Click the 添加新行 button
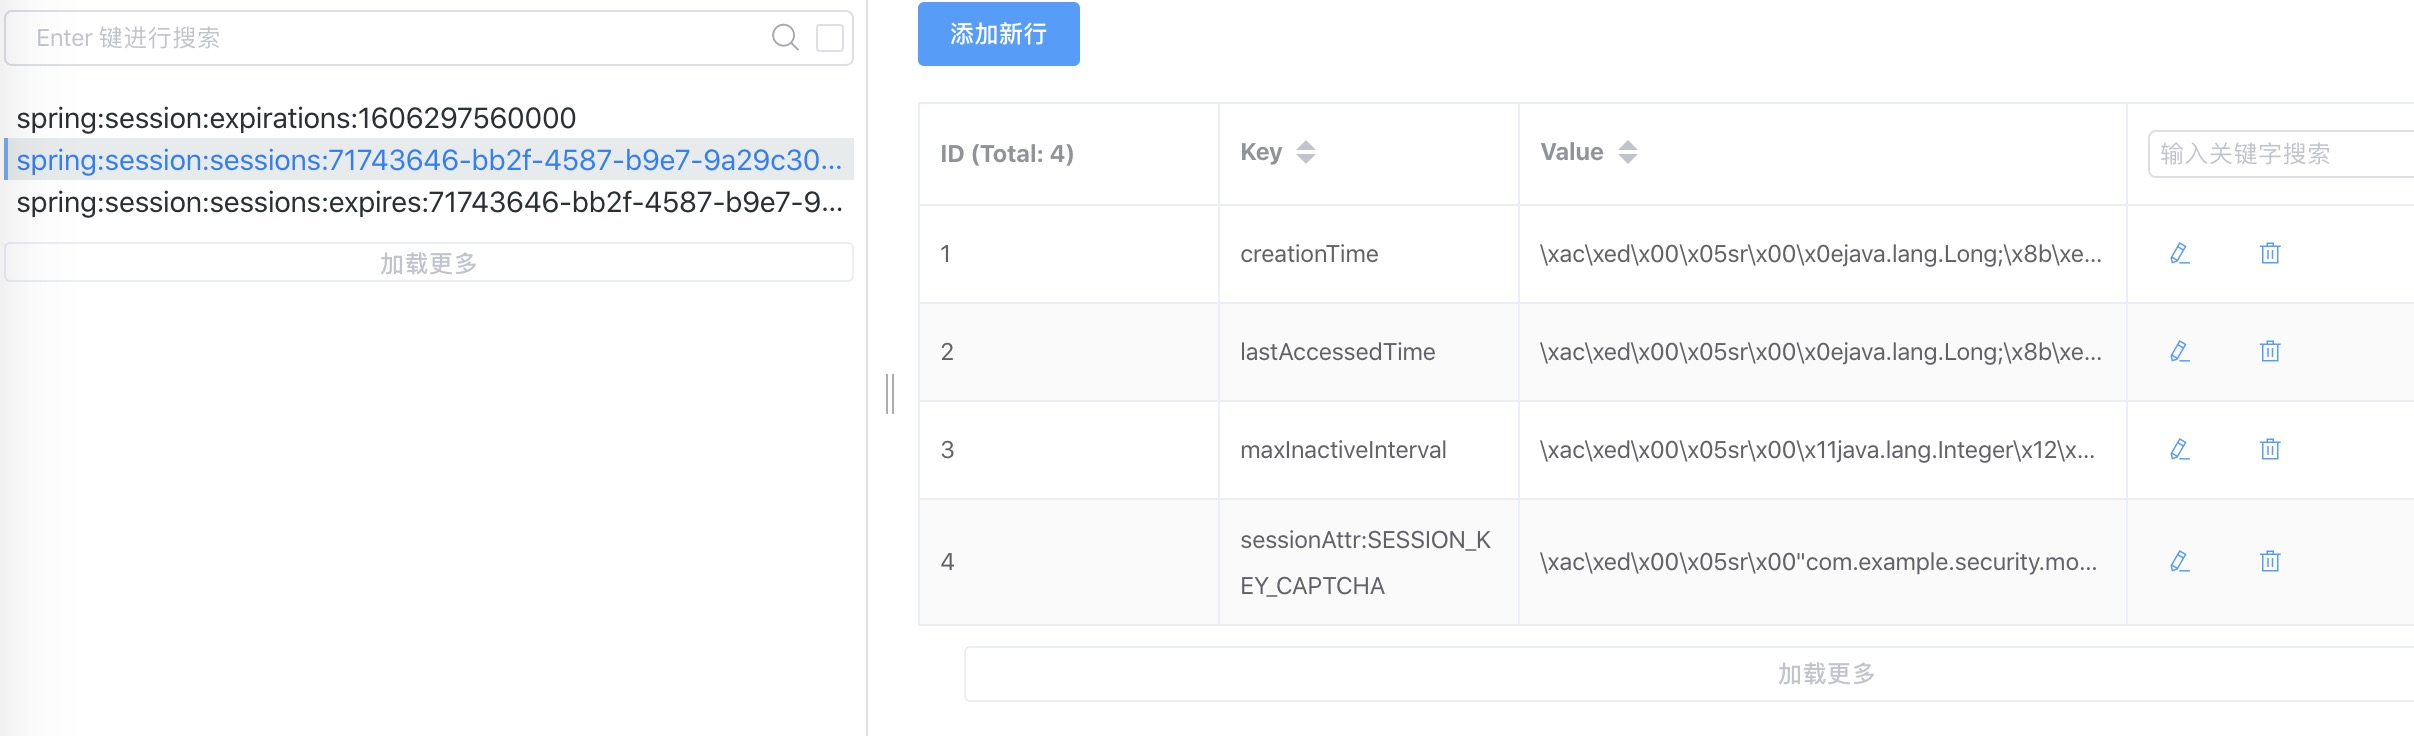The height and width of the screenshot is (736, 2414). coord(999,34)
